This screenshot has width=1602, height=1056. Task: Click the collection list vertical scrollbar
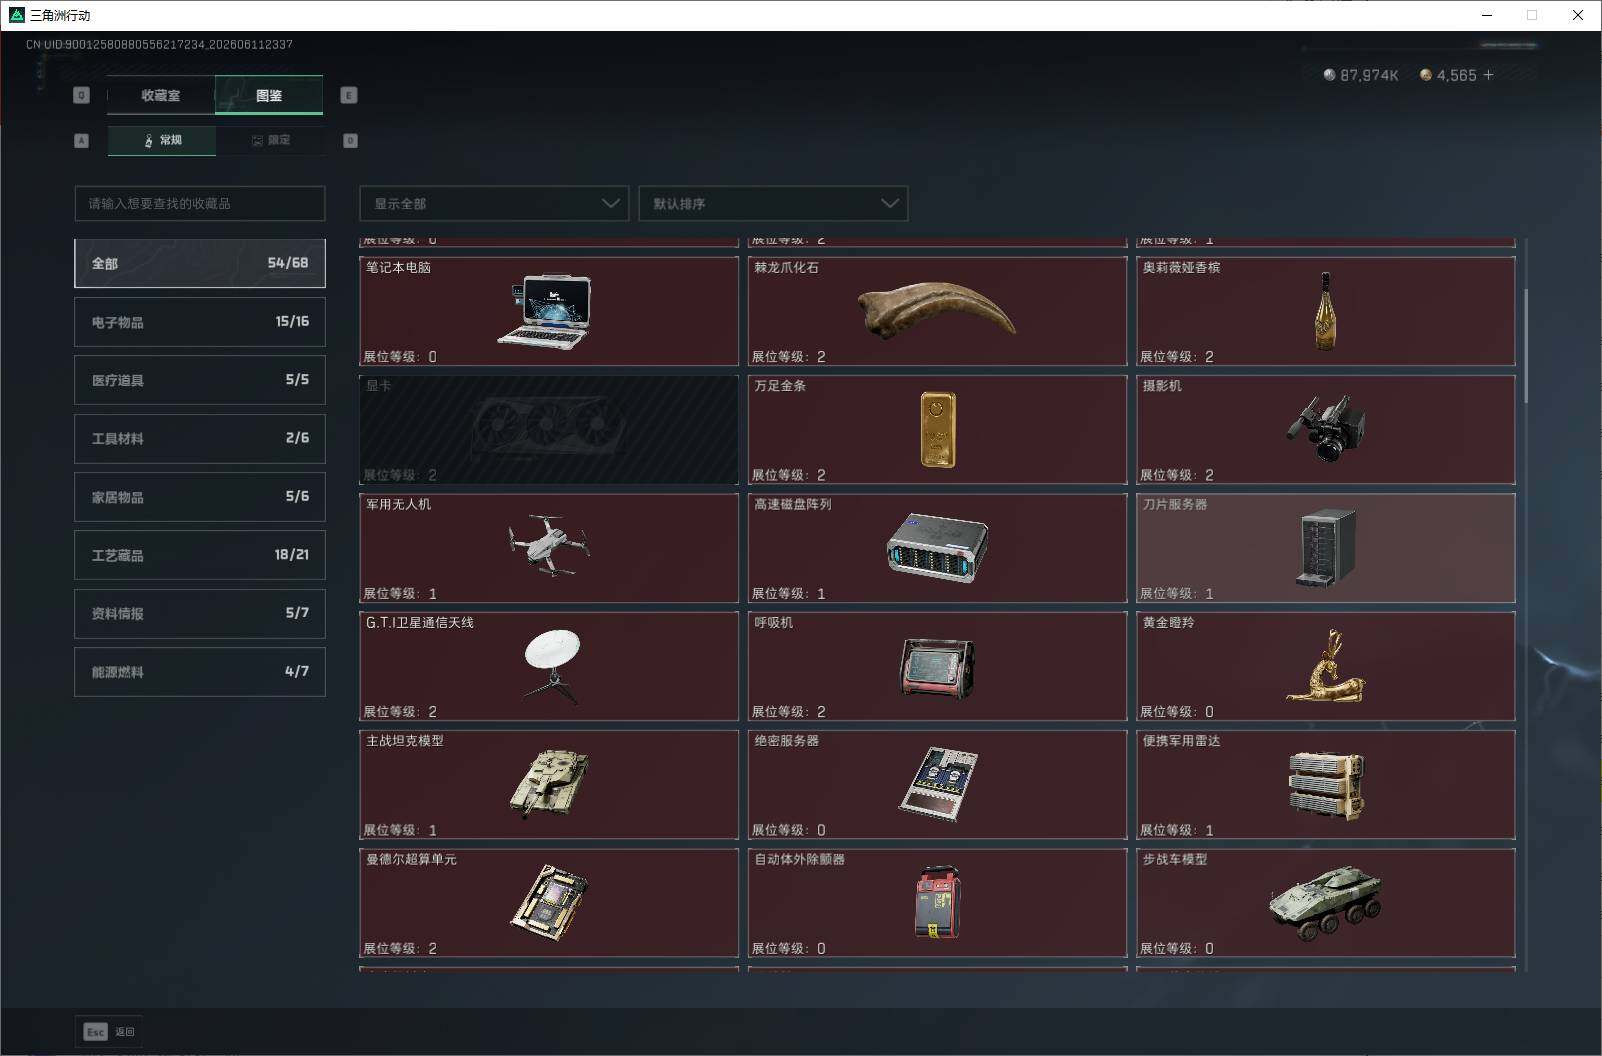[1526, 345]
